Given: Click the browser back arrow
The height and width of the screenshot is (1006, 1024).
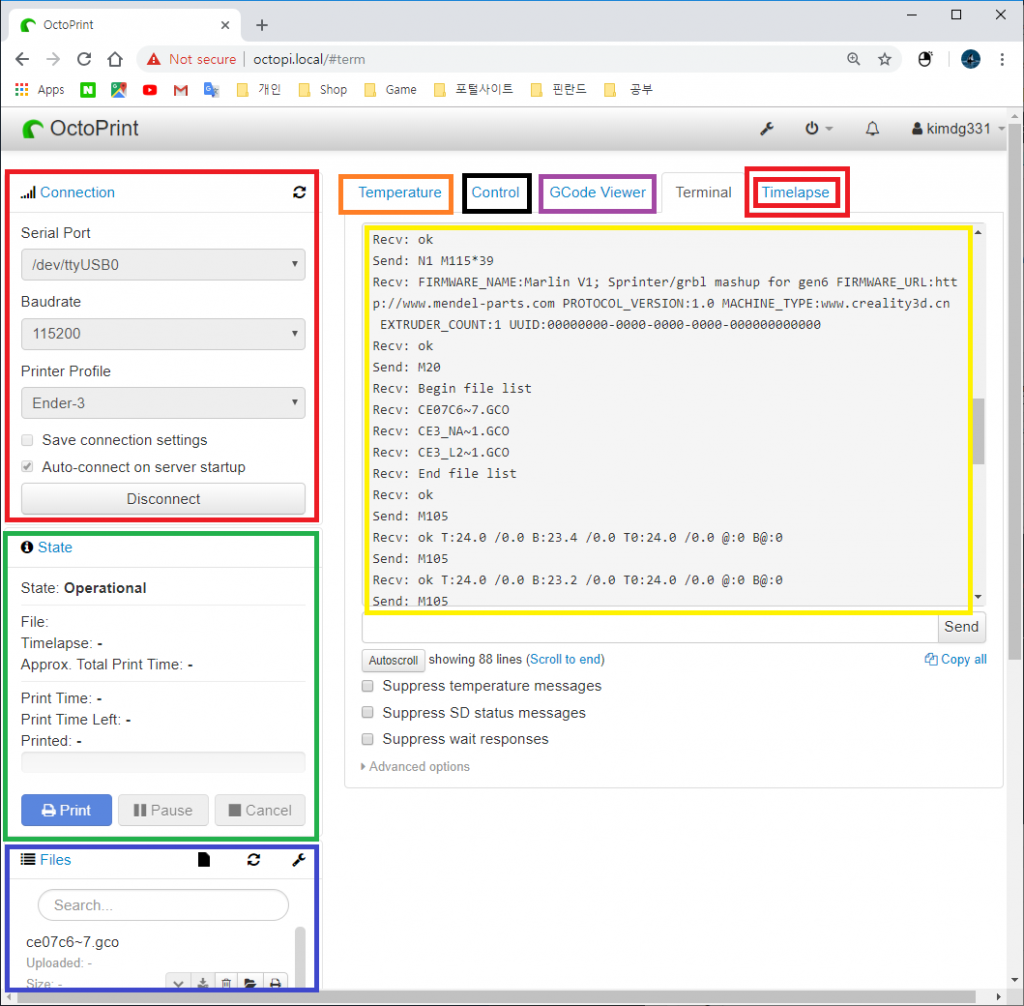Looking at the screenshot, I should (22, 59).
